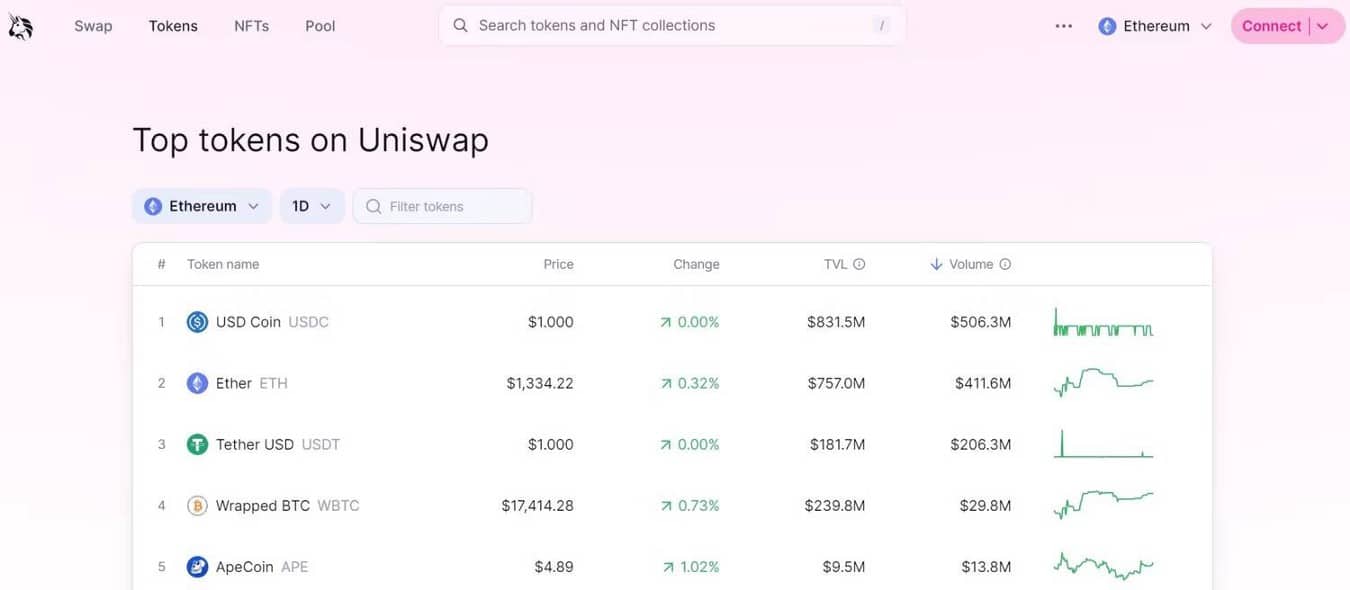The height and width of the screenshot is (590, 1350).
Task: Expand the Ethereum chain filter dropdown
Action: [202, 205]
